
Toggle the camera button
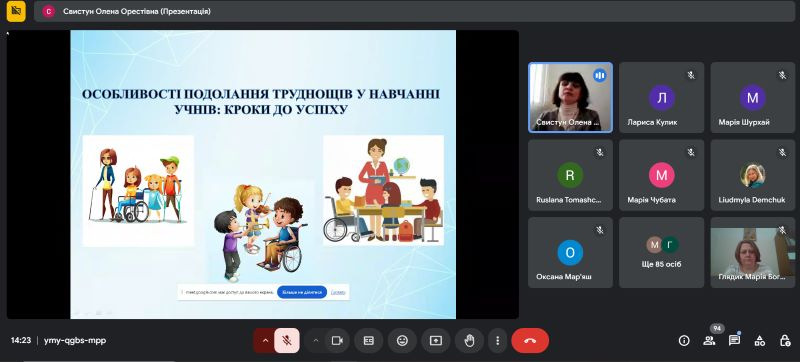(337, 341)
